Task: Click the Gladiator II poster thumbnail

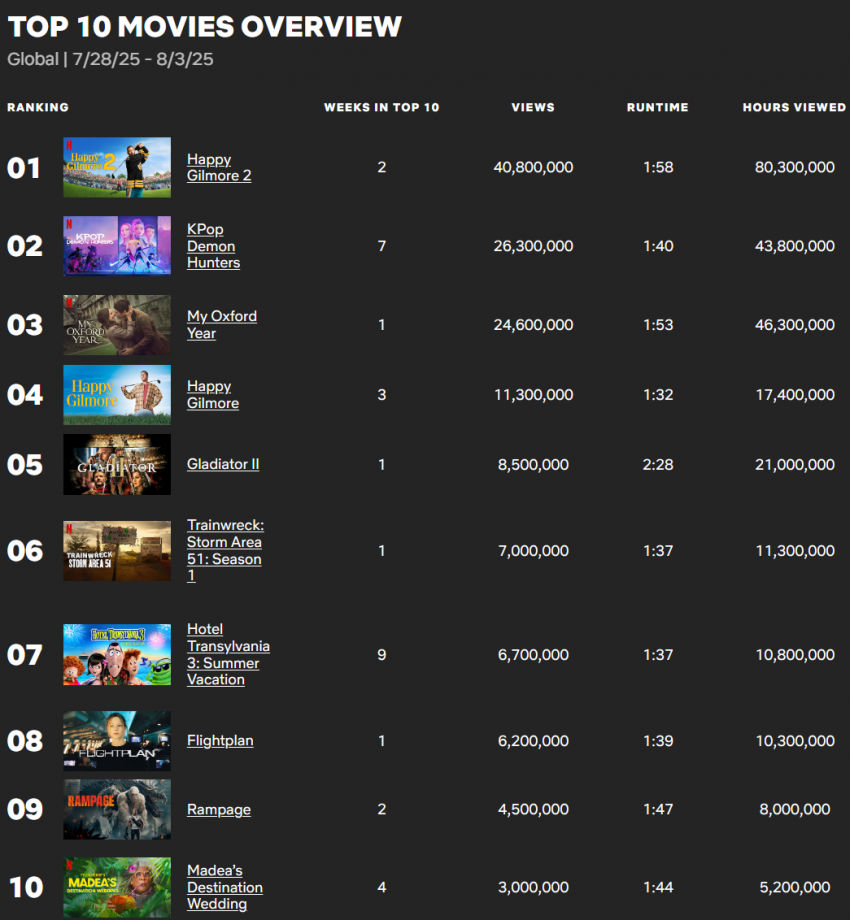Action: pos(117,464)
